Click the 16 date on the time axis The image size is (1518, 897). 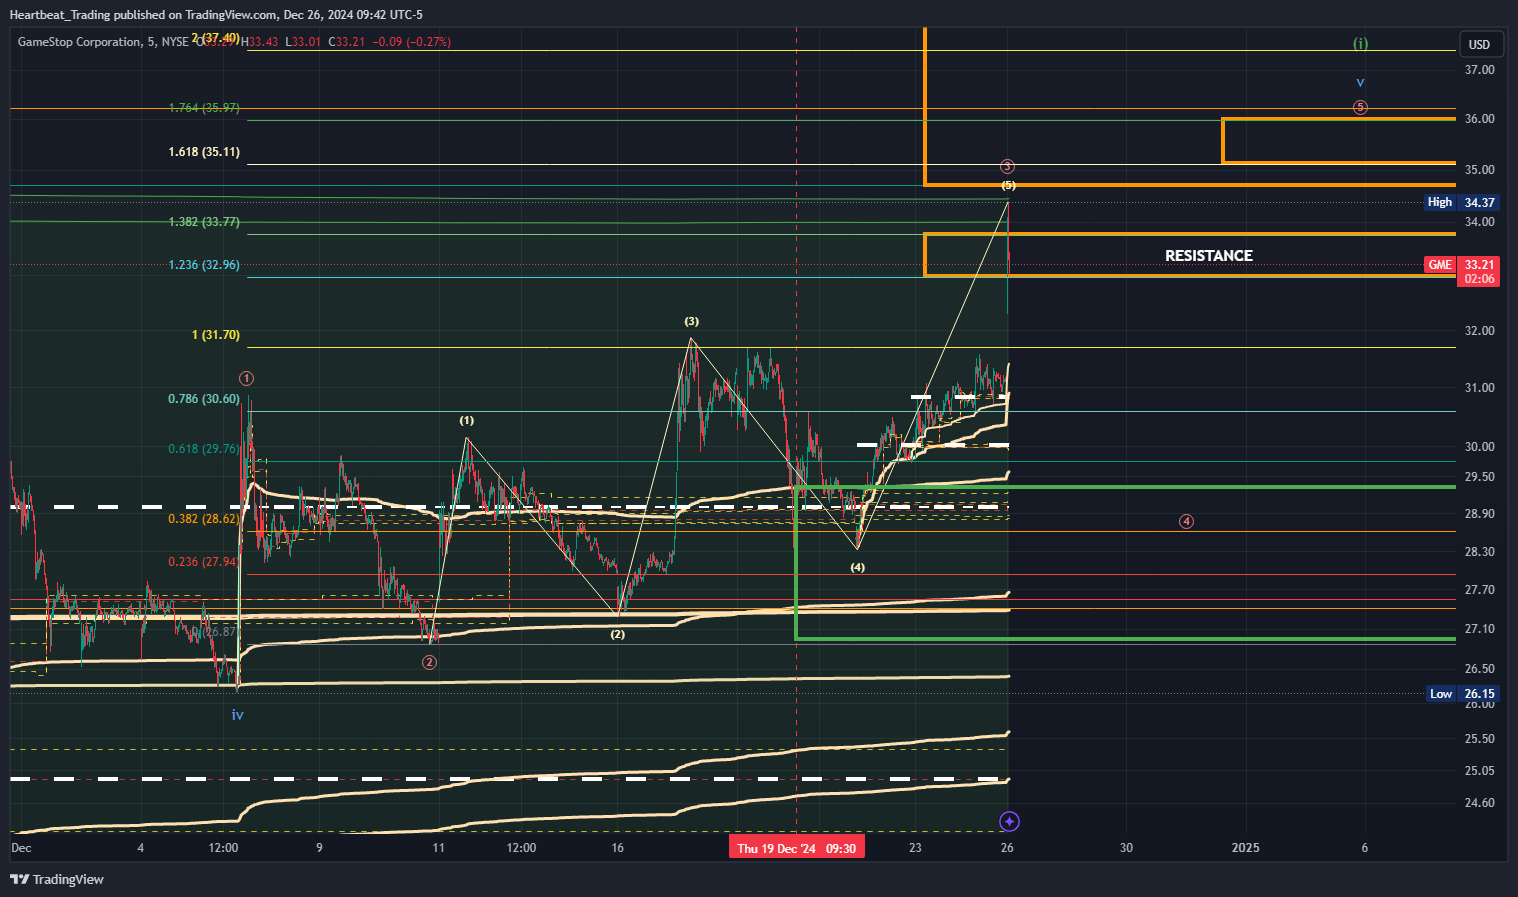click(617, 848)
